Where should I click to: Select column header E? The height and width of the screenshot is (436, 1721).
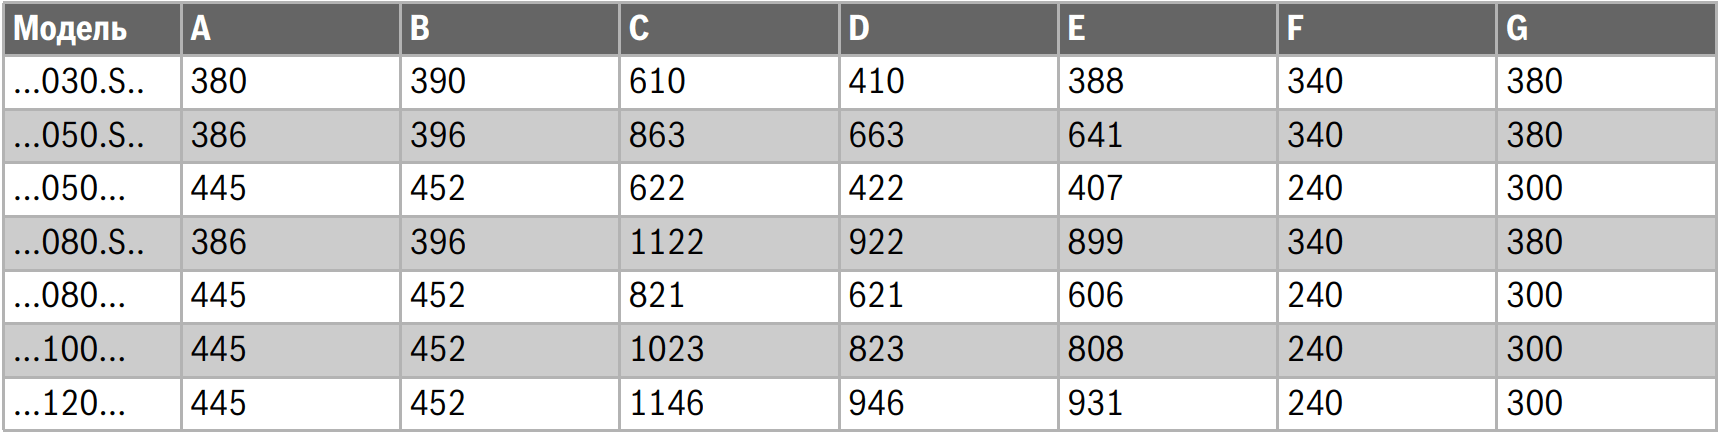1077,28
